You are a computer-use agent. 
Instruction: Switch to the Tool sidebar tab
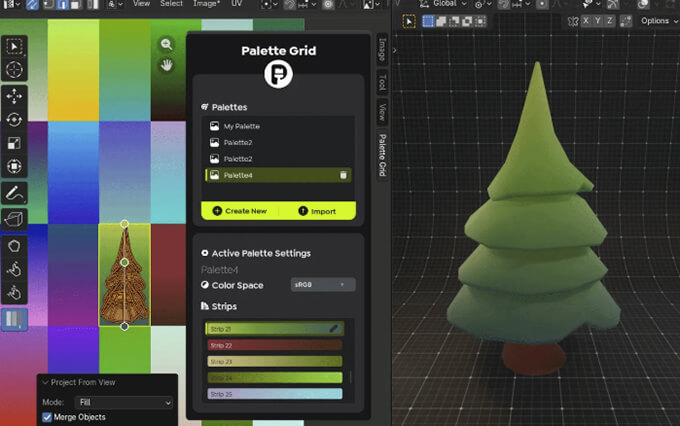(382, 83)
